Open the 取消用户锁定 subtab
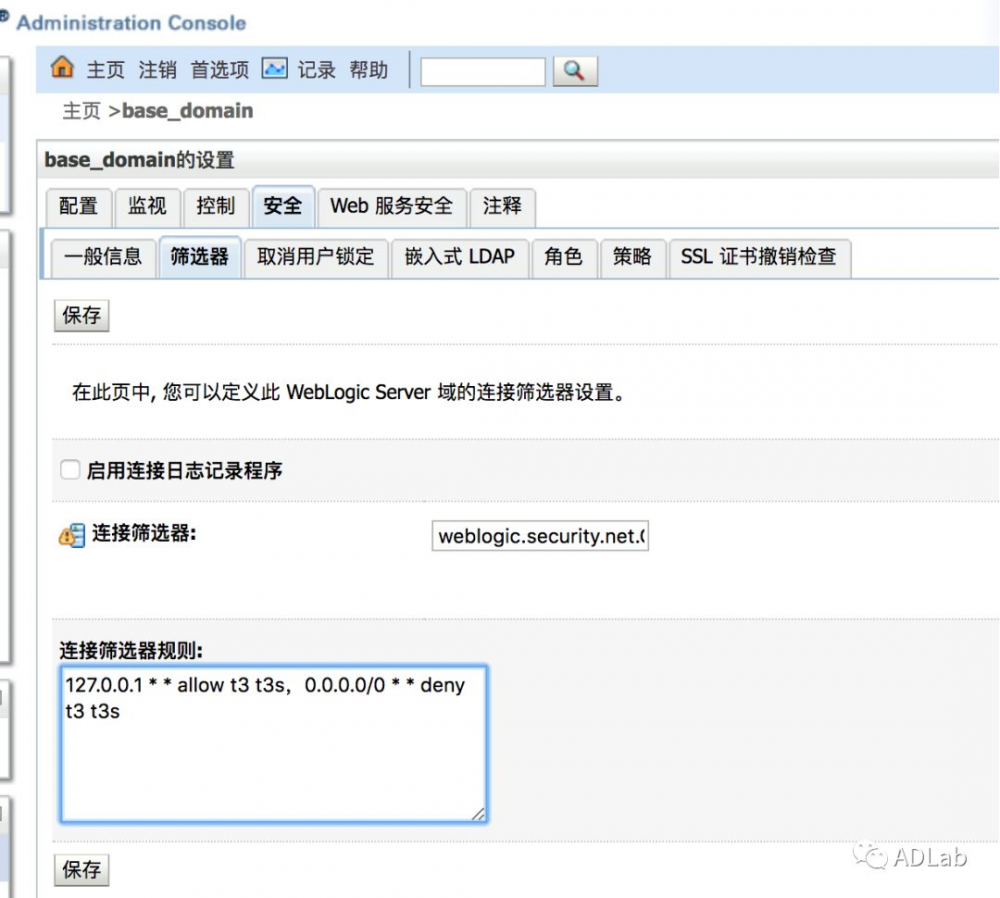The image size is (1000, 898). click(x=316, y=257)
